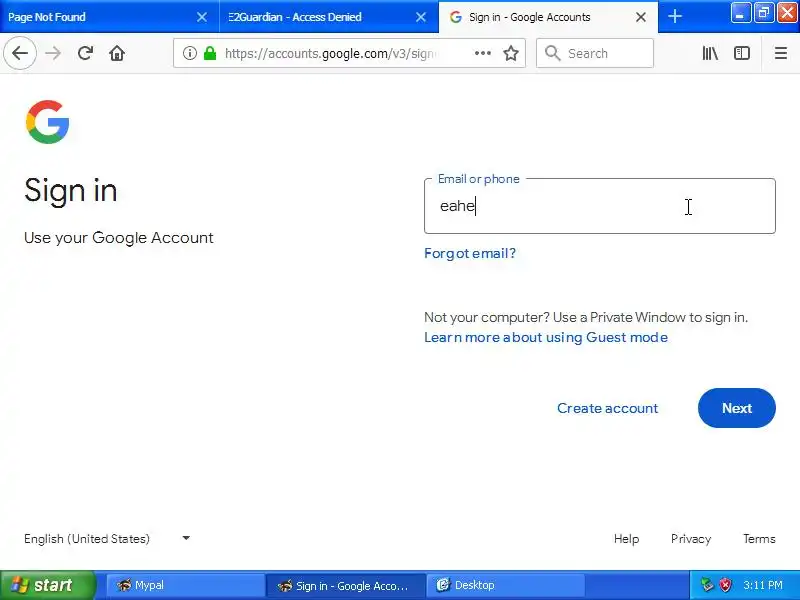The height and width of the screenshot is (600, 800).
Task: Open the browser home page
Action: (117, 53)
